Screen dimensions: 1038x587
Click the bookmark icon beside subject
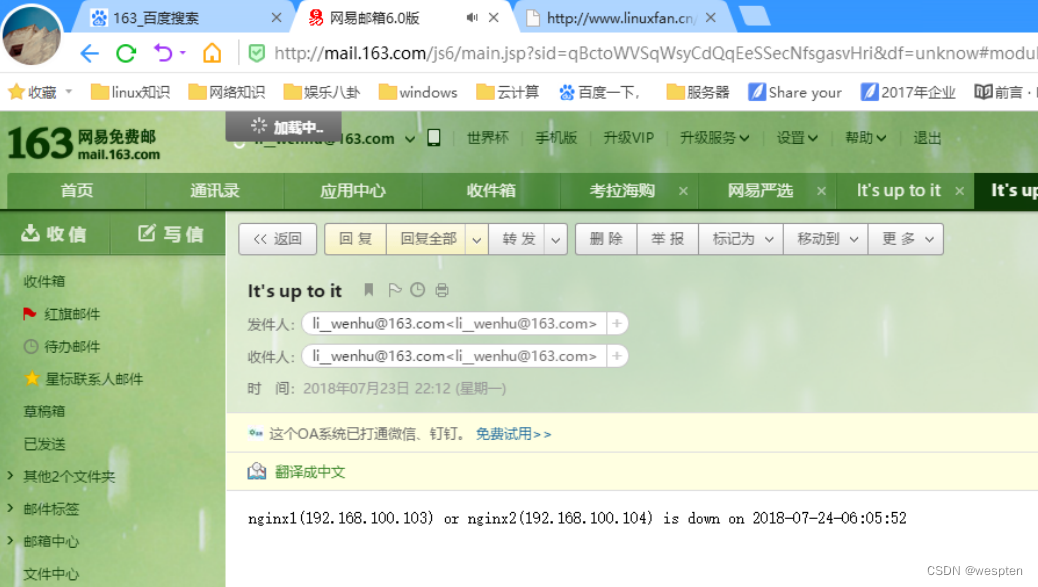tap(369, 290)
